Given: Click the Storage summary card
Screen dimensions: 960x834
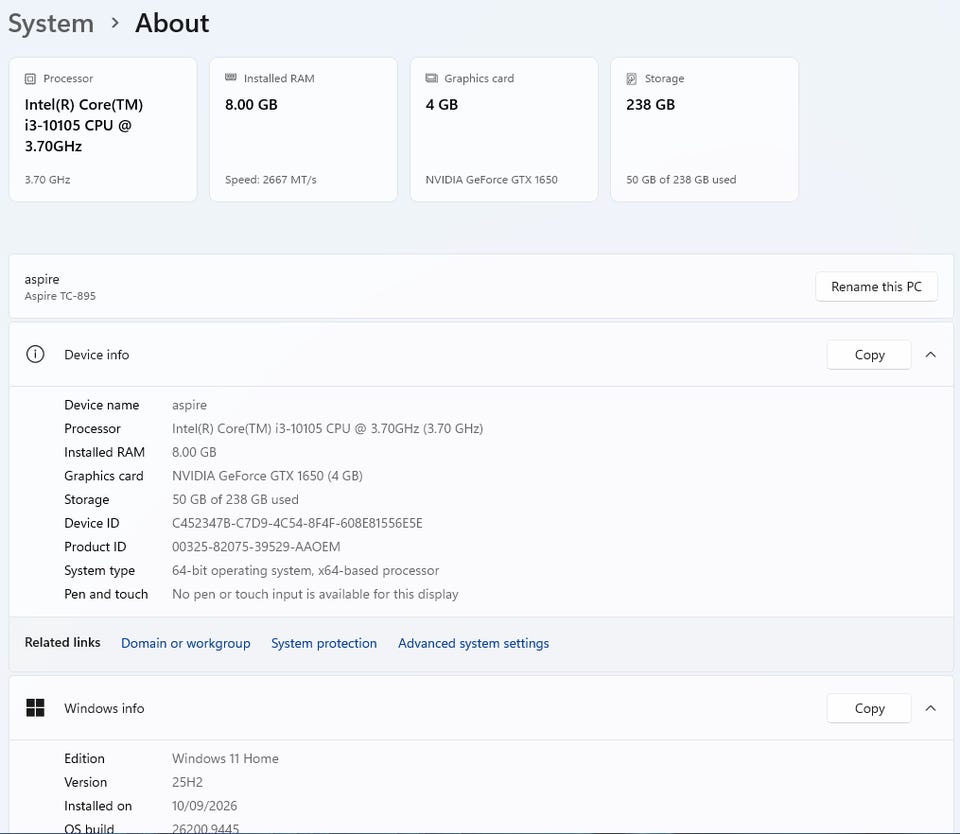Looking at the screenshot, I should tap(705, 129).
